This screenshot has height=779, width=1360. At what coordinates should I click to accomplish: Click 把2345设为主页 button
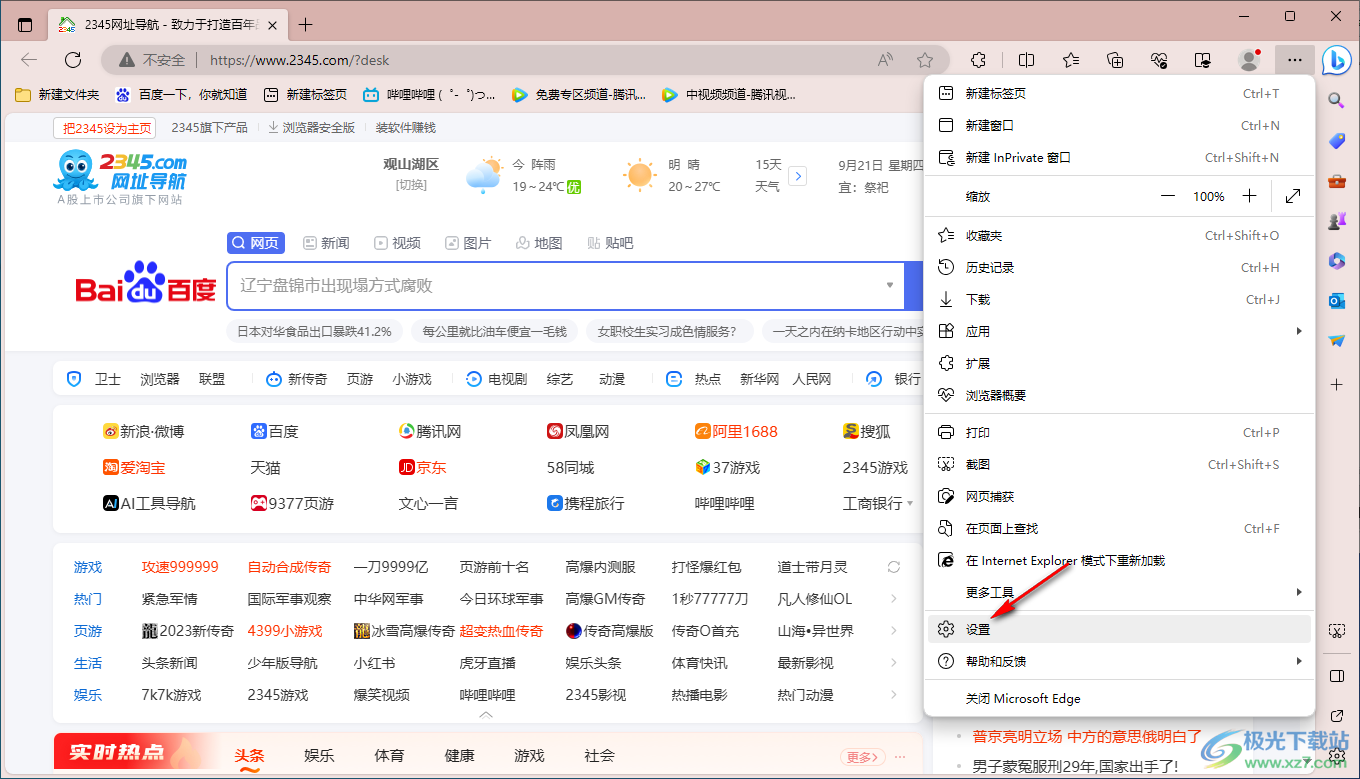pos(105,128)
